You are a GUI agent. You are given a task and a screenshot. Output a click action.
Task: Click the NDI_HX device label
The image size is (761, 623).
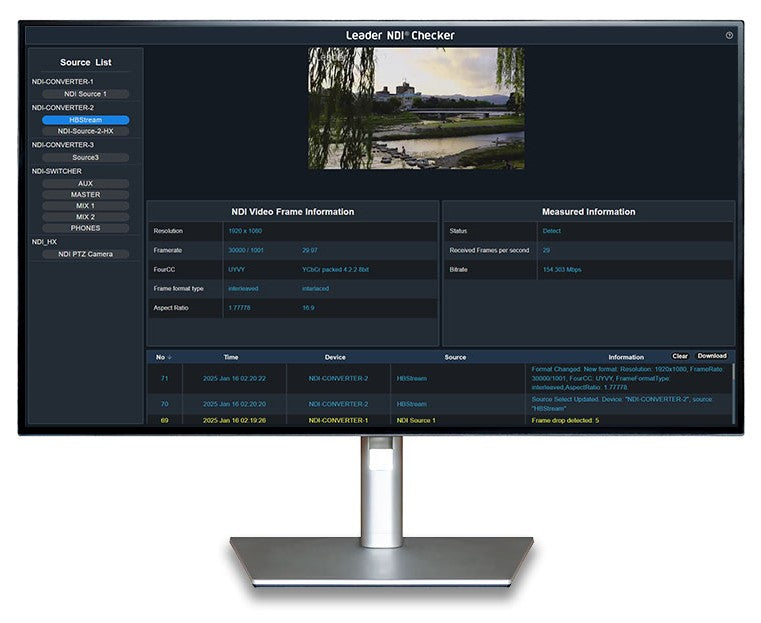click(44, 242)
